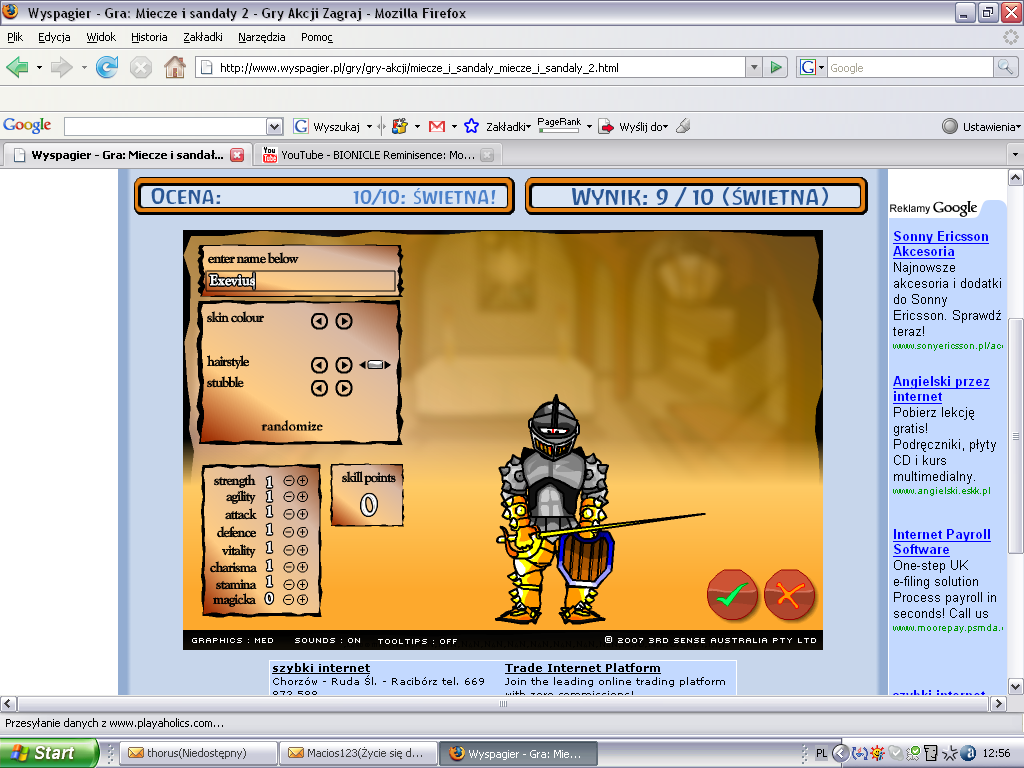Decrease strength with minus icon
This screenshot has width=1024, height=768.
click(x=289, y=481)
